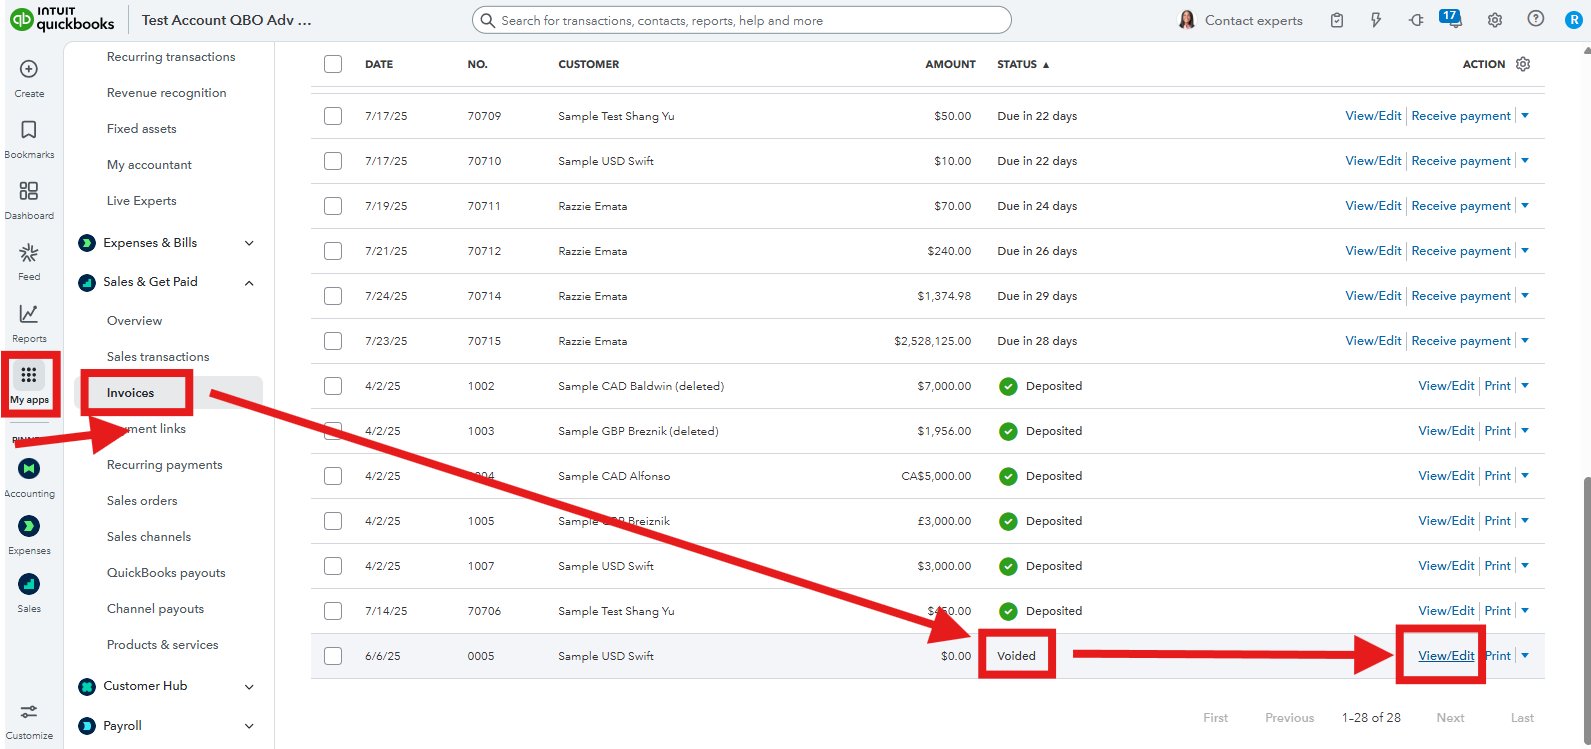
Task: Open the Sales app icon
Action: [29, 584]
